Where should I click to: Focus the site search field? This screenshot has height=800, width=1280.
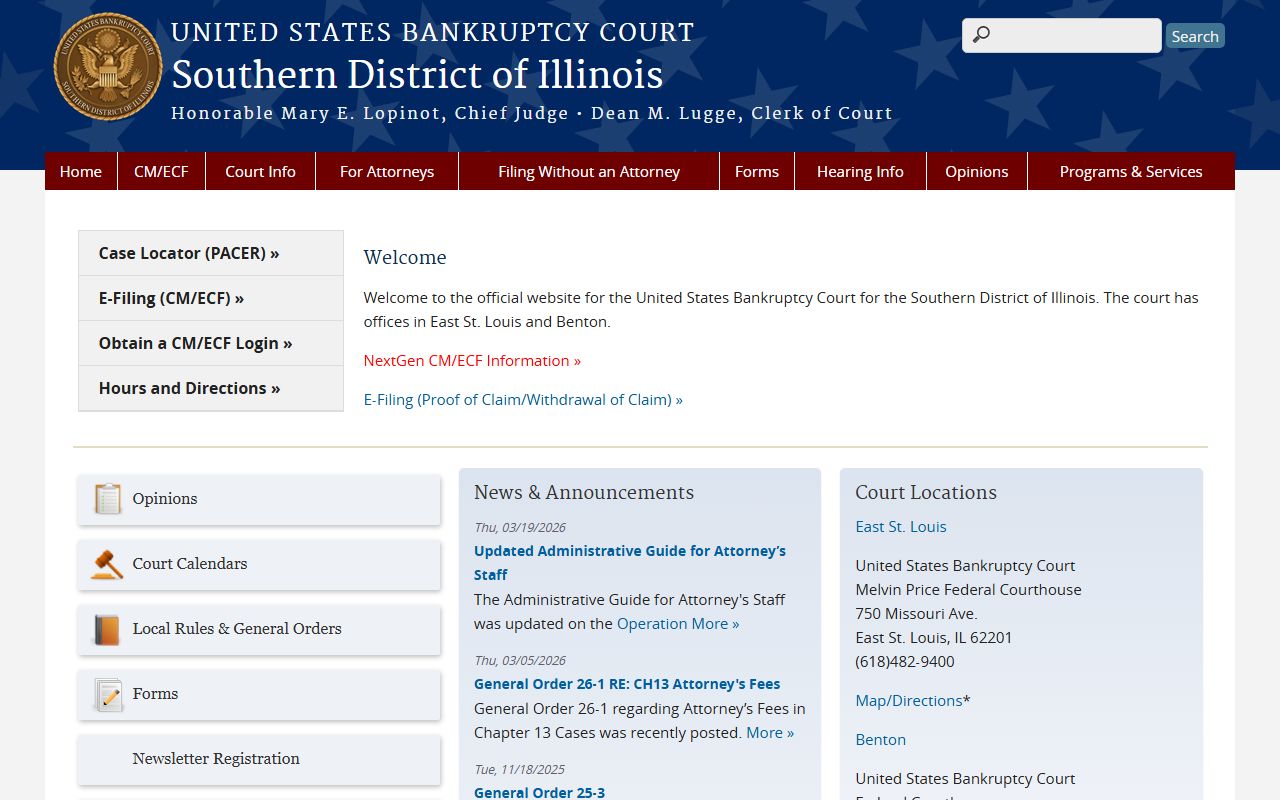(1062, 35)
